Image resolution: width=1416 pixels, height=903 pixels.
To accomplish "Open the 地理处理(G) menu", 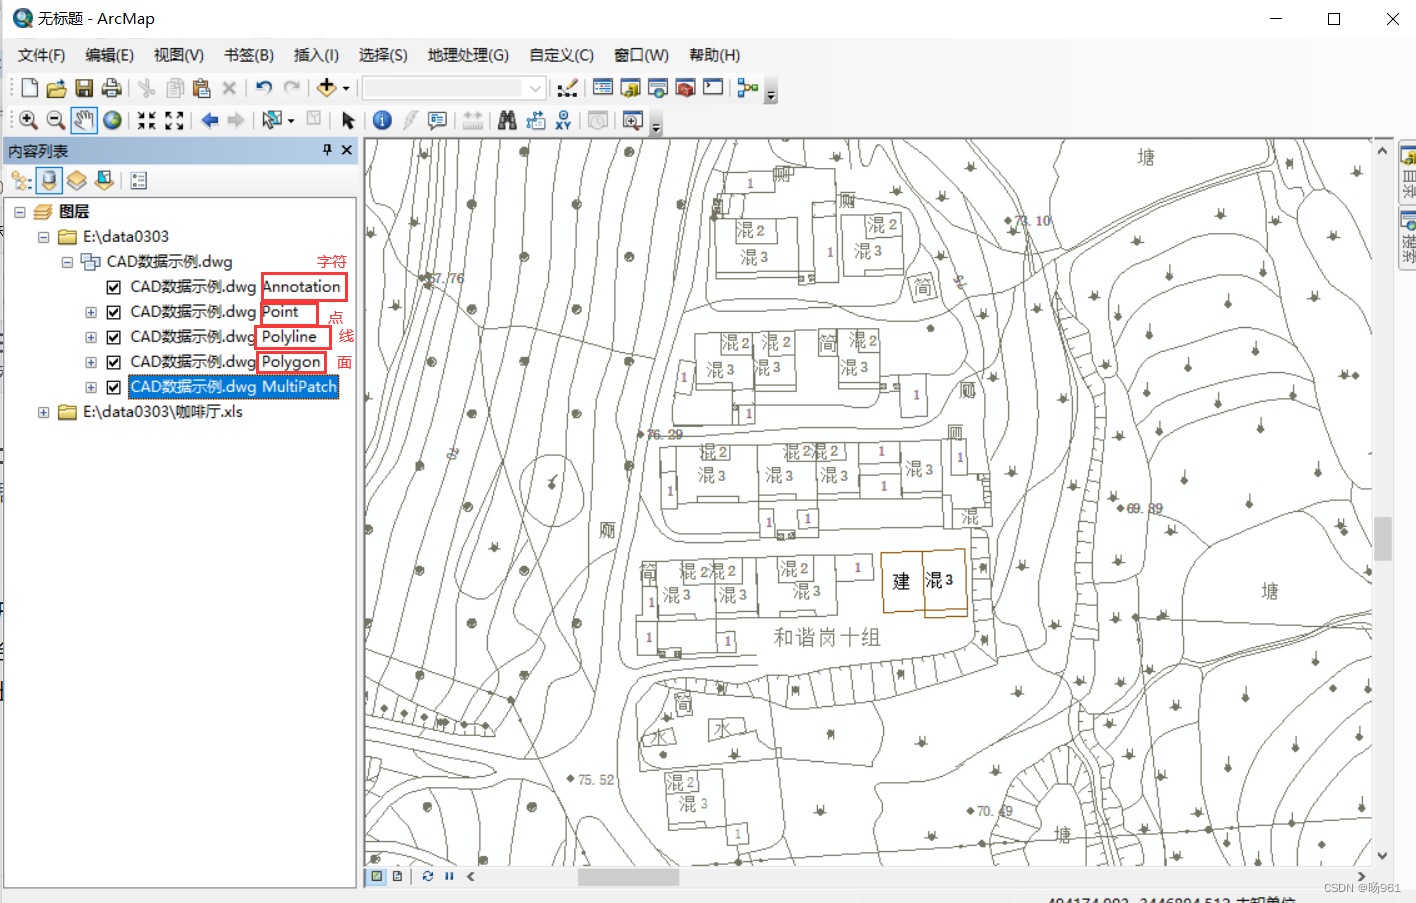I will click(x=466, y=55).
